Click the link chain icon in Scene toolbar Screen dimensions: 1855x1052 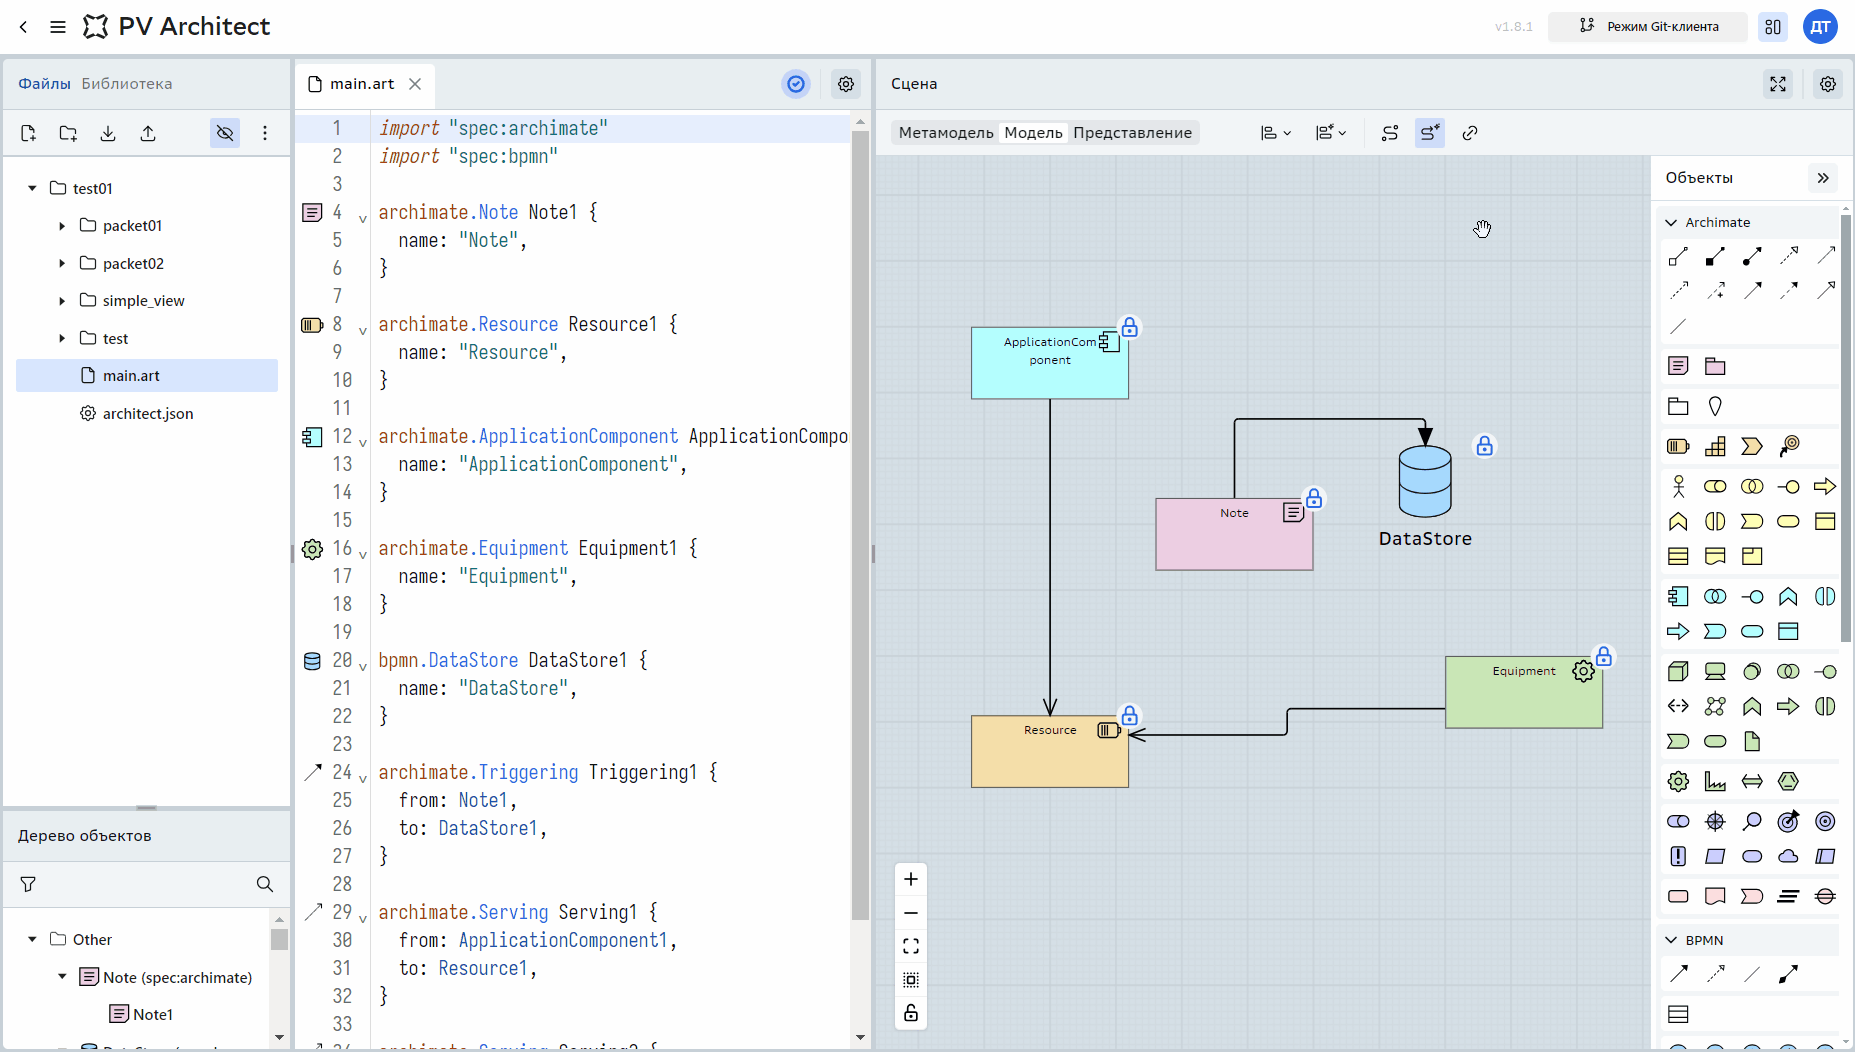point(1470,133)
